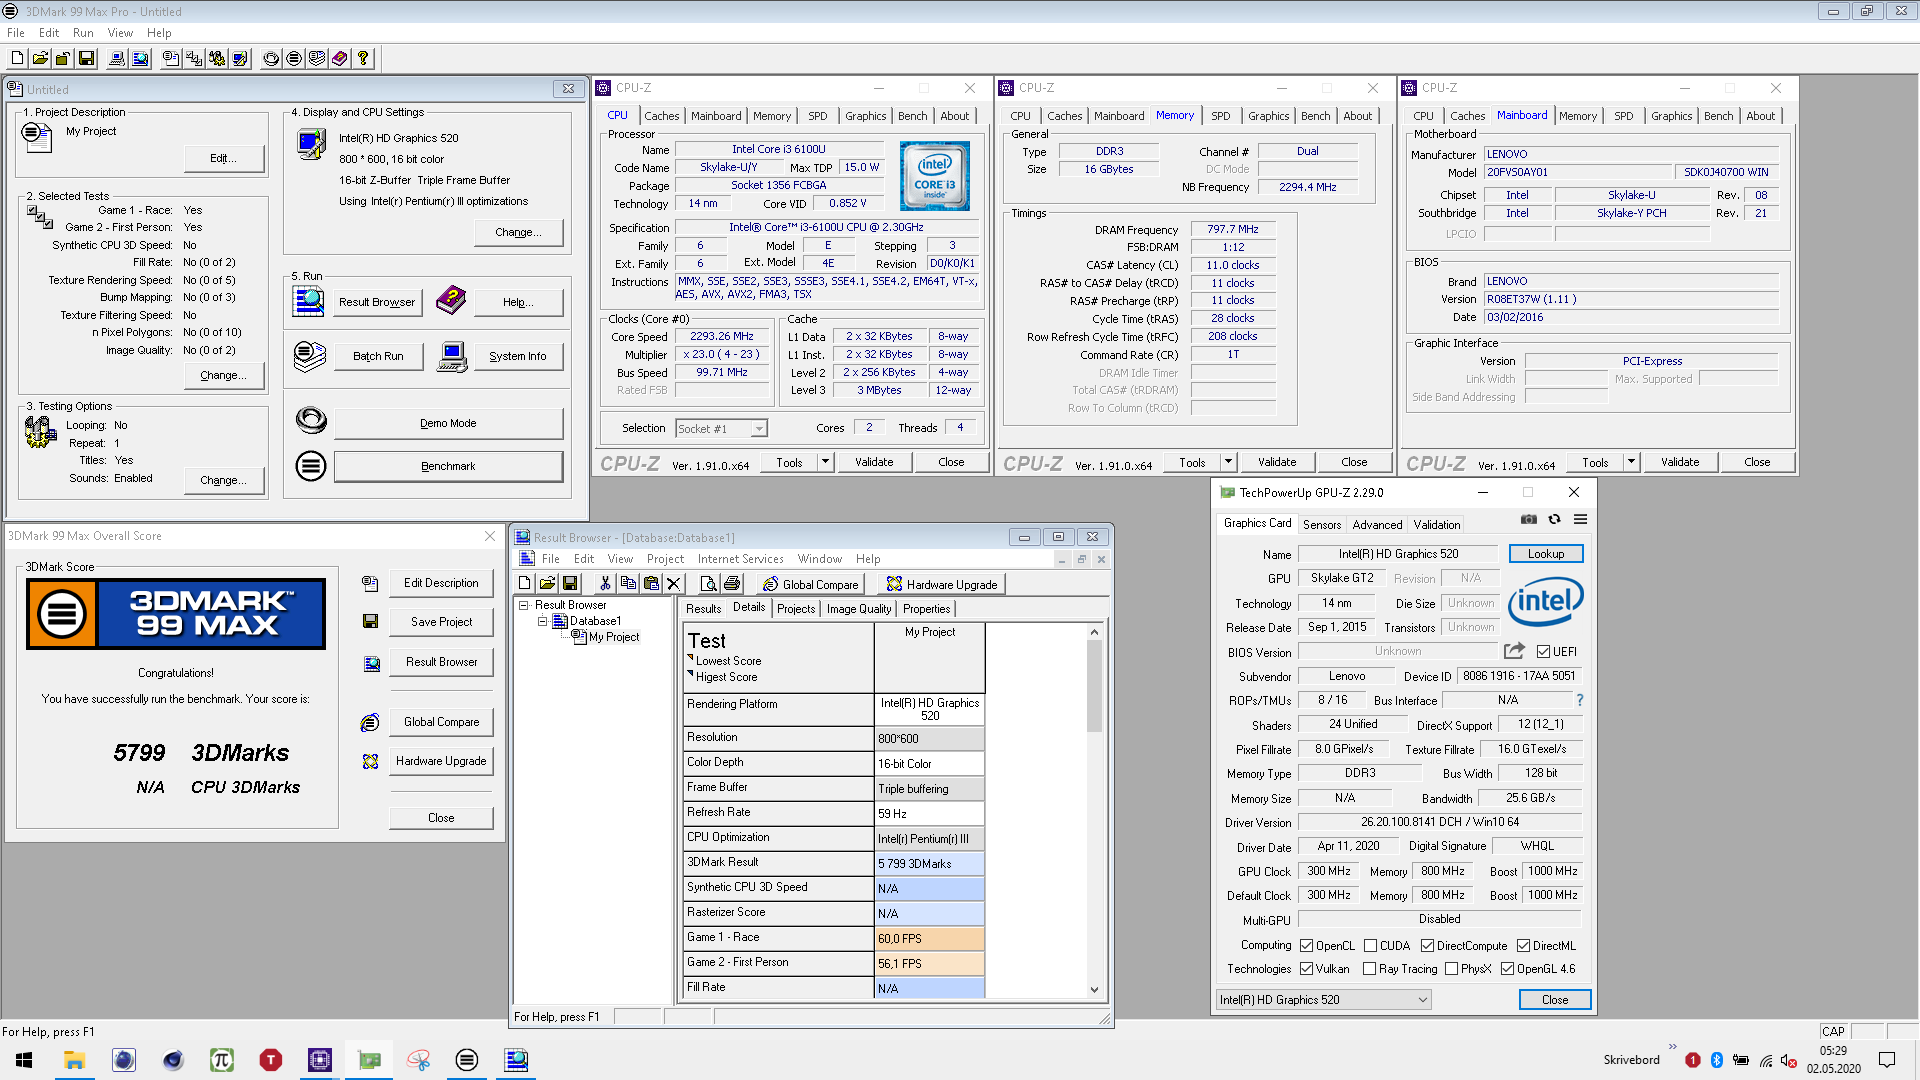Click Print icon in Result Browser toolbar
Screen dimensions: 1920x1080
coord(731,584)
